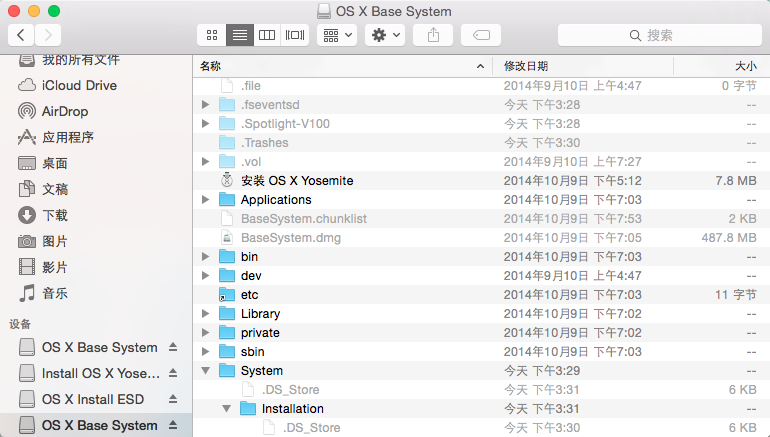Expand the Applications folder
The height and width of the screenshot is (437, 770).
[x=206, y=200]
